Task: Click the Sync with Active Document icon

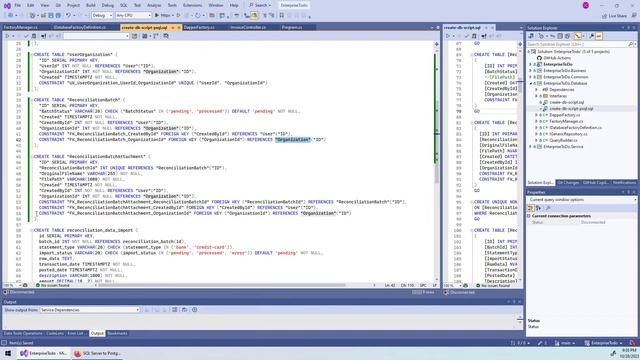Action: pyautogui.click(x=553, y=36)
